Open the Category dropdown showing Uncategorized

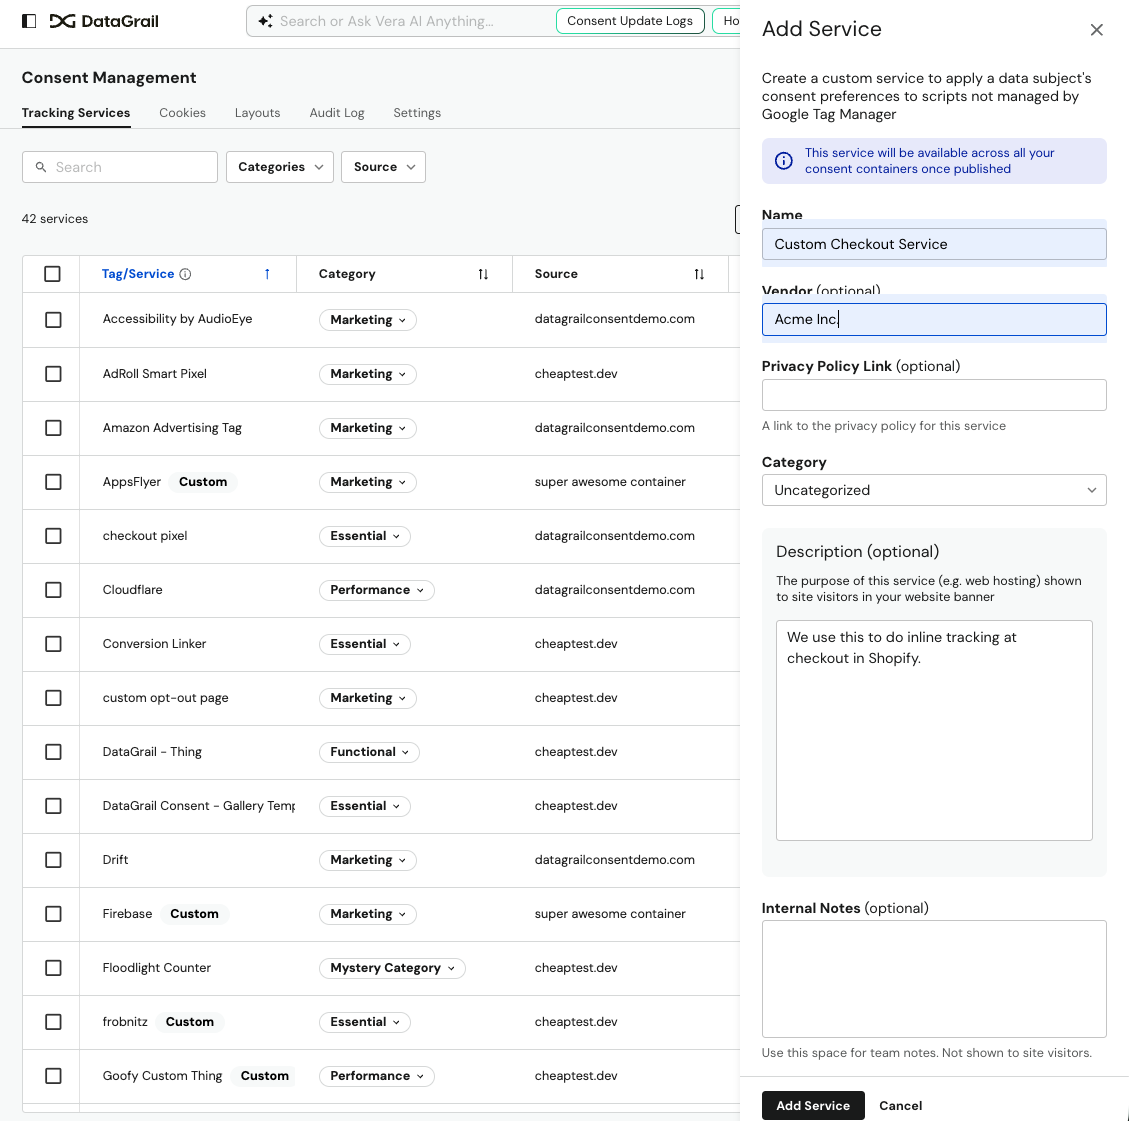pyautogui.click(x=933, y=490)
